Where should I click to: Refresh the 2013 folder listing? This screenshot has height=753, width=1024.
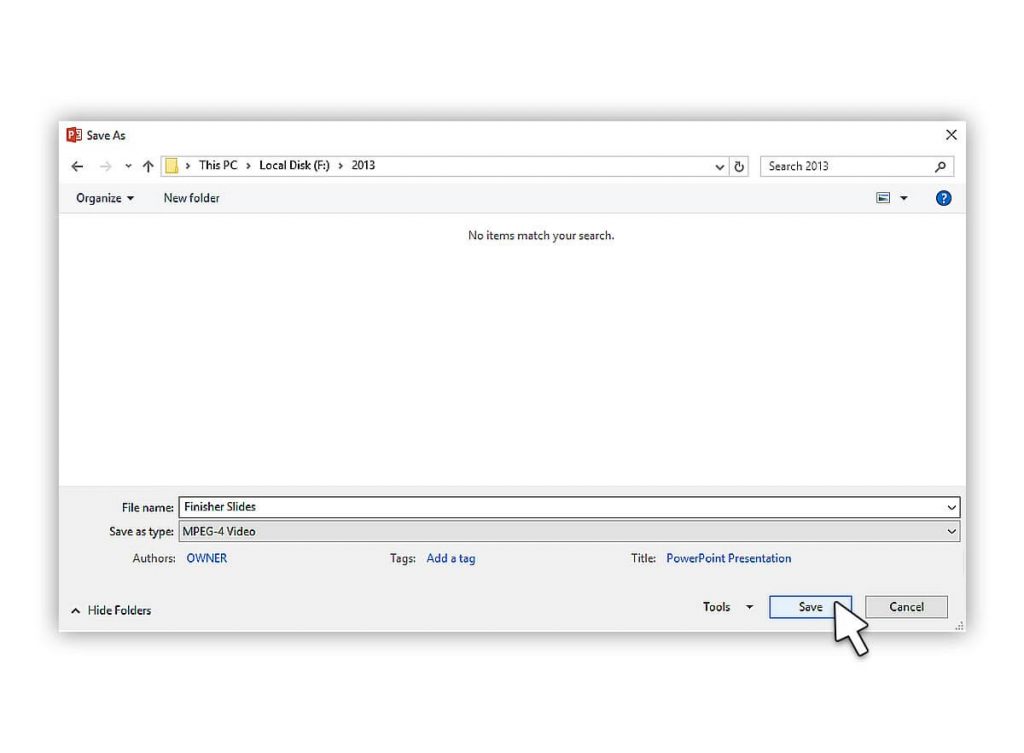(x=740, y=167)
